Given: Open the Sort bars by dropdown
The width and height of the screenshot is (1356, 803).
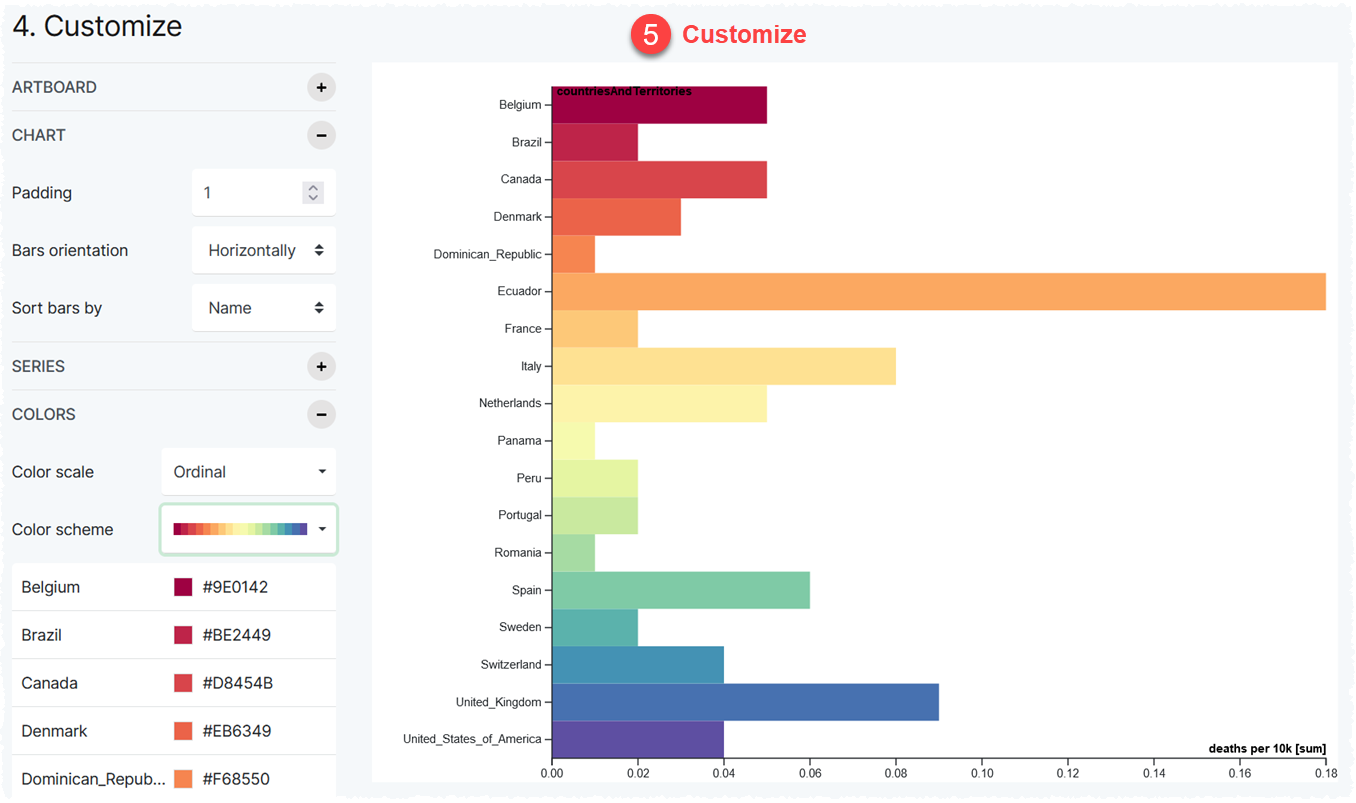Looking at the screenshot, I should [x=263, y=307].
